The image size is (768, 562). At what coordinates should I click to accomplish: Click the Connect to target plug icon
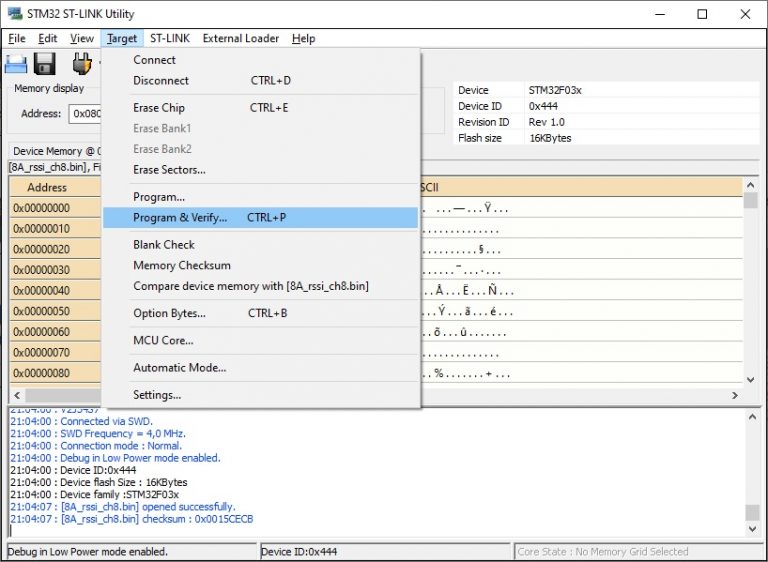pos(82,64)
